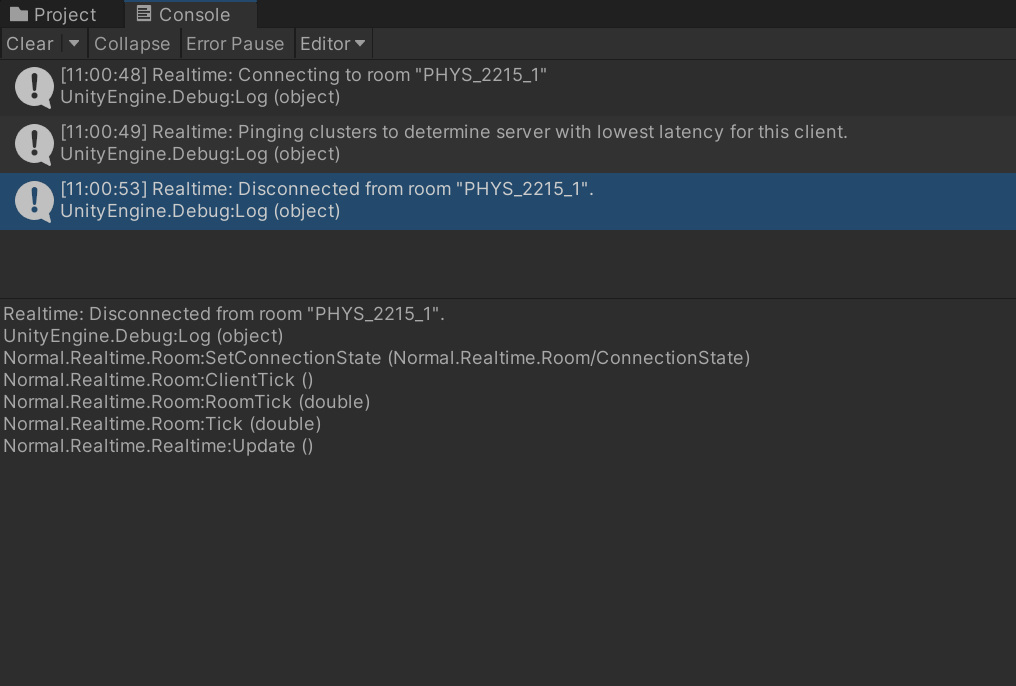Click the Room:ClientTick stack trace line
This screenshot has width=1016, height=686.
click(x=158, y=380)
